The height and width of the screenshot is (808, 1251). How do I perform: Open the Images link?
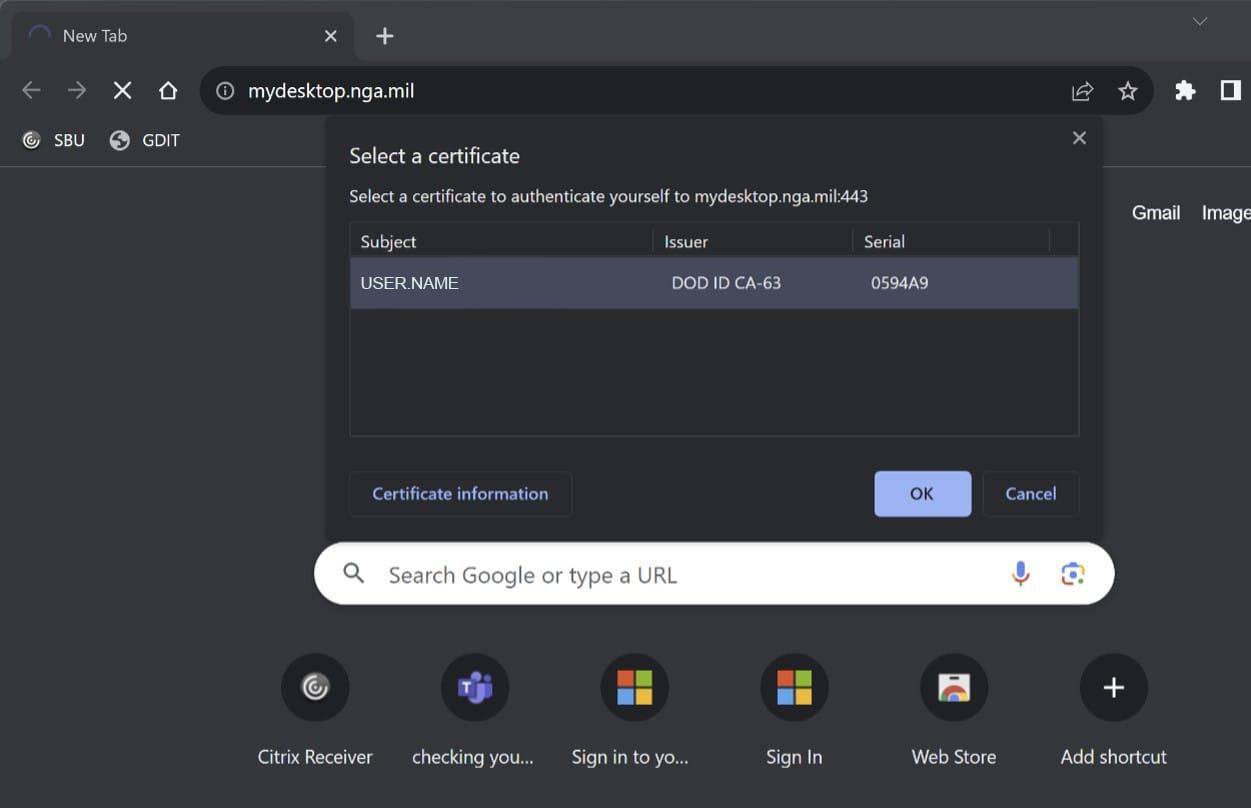point(1226,213)
